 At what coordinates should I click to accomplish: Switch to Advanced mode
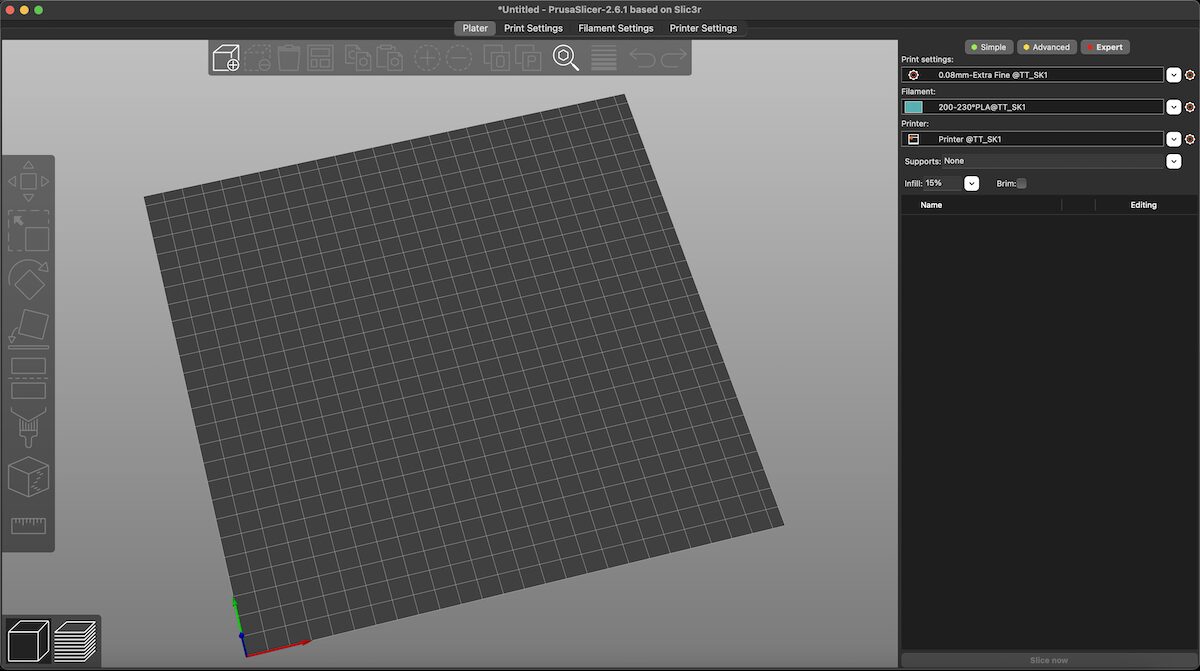tap(1046, 47)
